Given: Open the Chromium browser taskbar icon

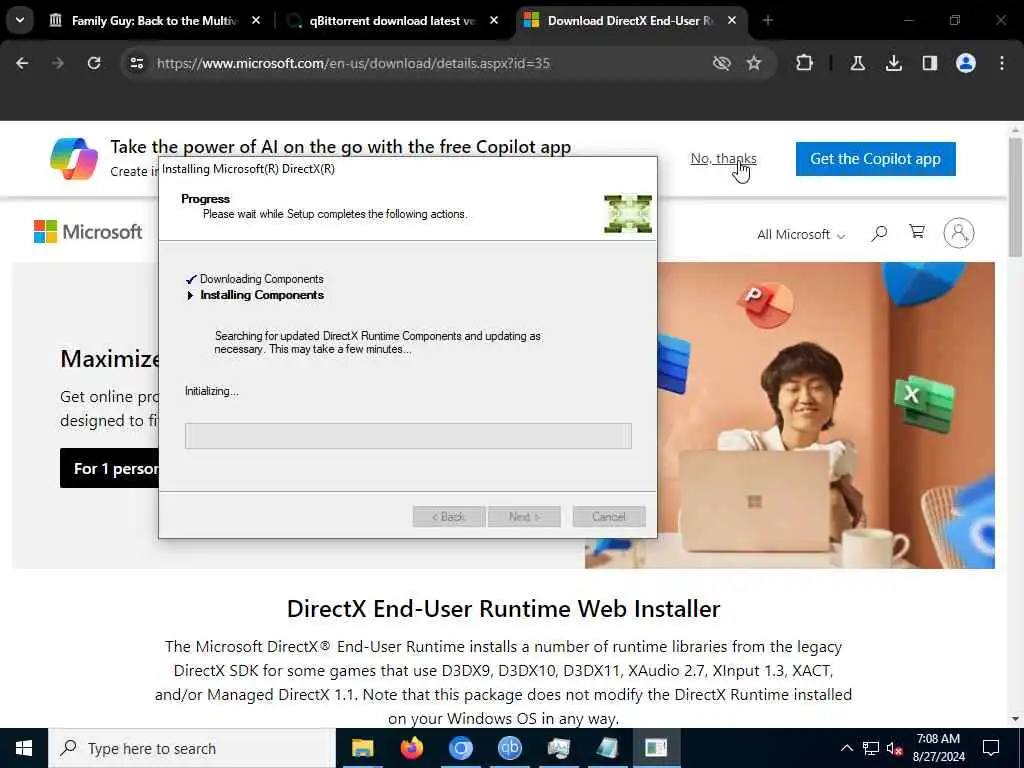Looking at the screenshot, I should pyautogui.click(x=460, y=748).
